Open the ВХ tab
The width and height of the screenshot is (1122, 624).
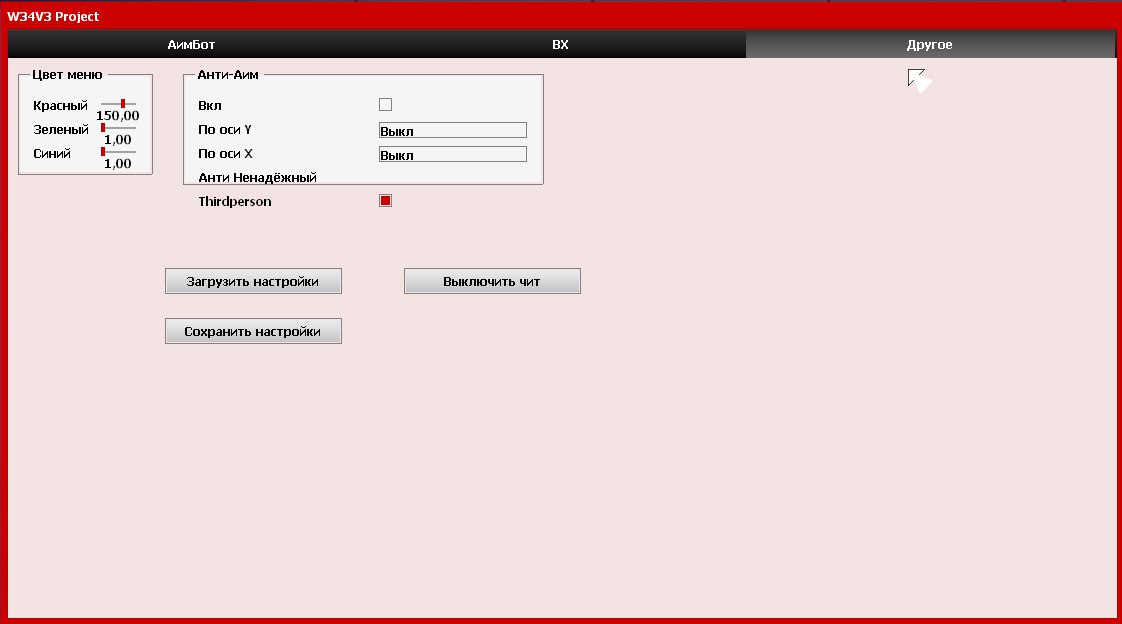[x=560, y=45]
